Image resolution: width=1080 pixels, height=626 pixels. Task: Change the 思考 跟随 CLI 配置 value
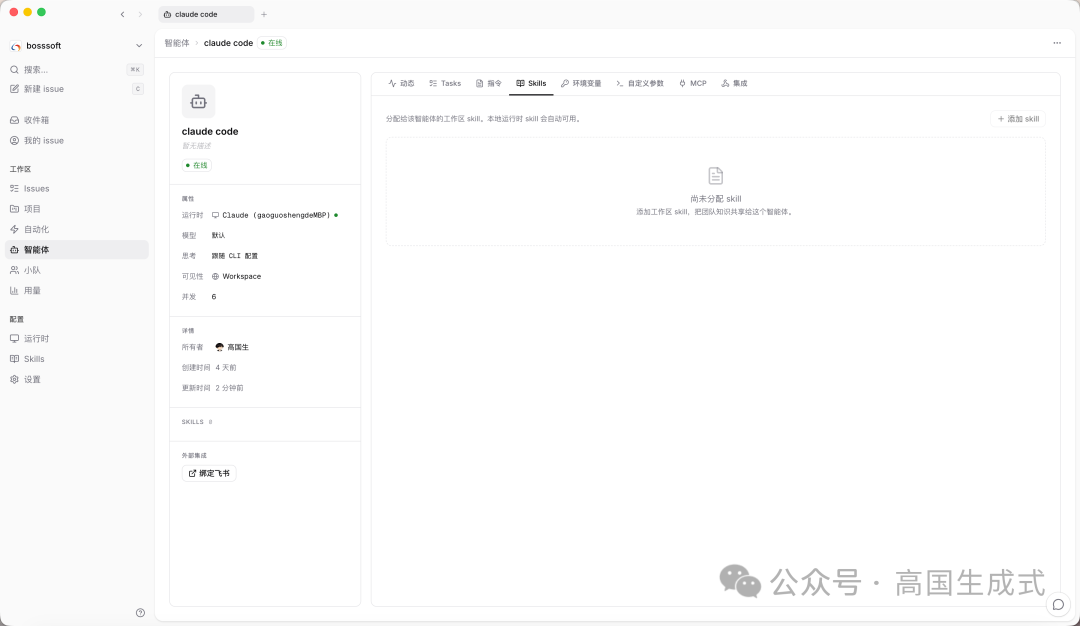pos(234,256)
